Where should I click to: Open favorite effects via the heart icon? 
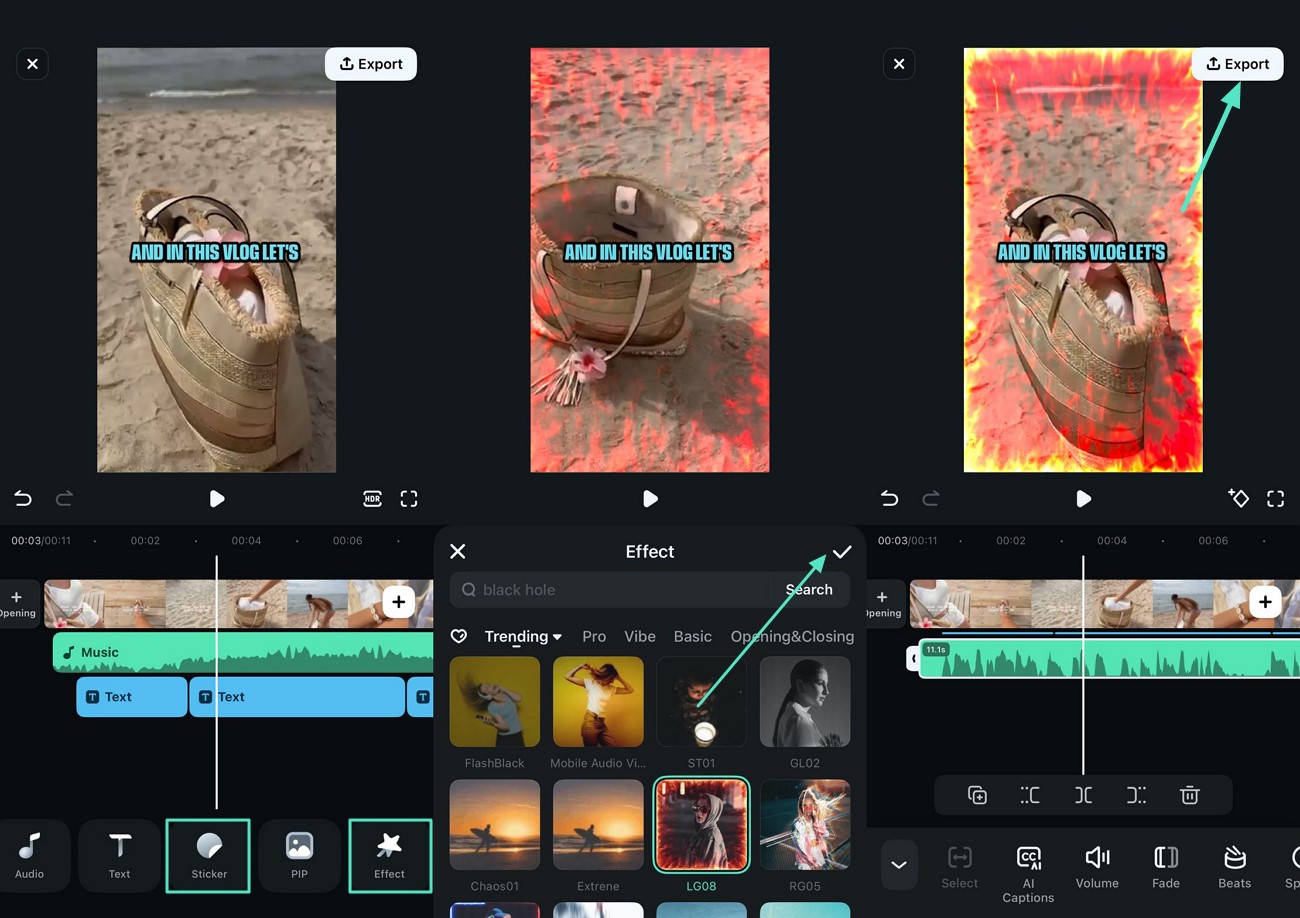coord(459,636)
